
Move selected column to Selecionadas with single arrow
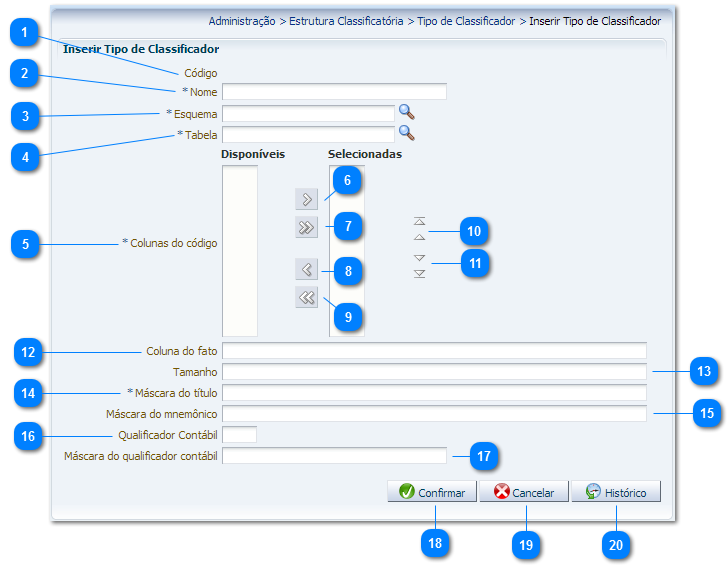click(x=307, y=199)
